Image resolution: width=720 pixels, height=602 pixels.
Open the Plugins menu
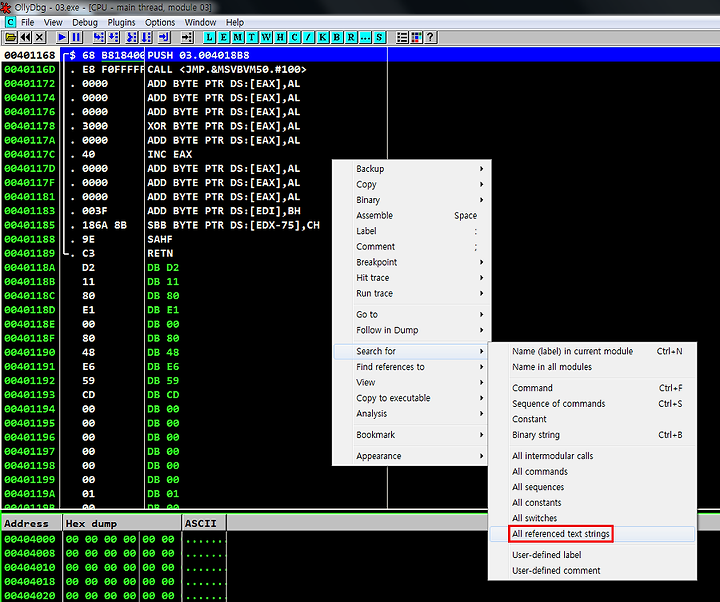pyautogui.click(x=121, y=22)
